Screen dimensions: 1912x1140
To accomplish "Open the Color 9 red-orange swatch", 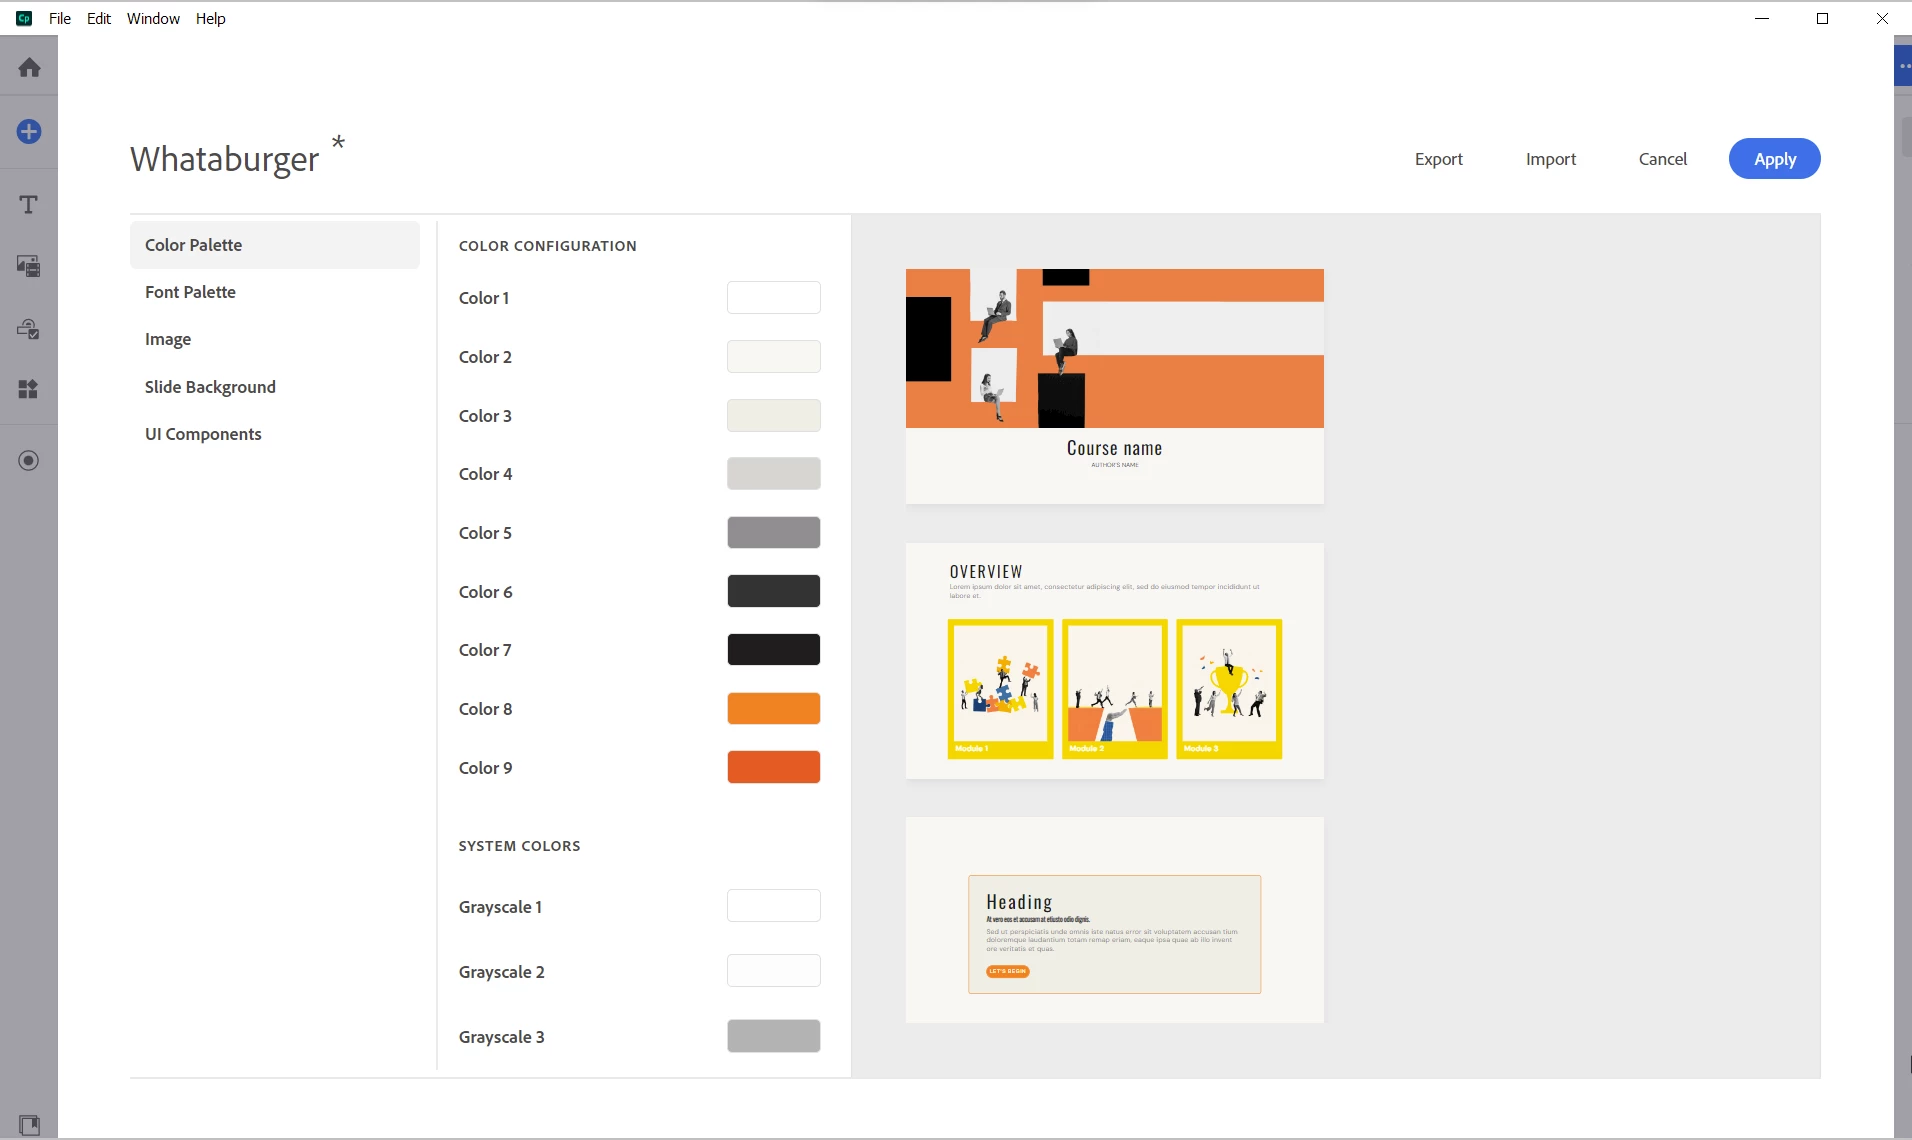I will click(x=773, y=768).
